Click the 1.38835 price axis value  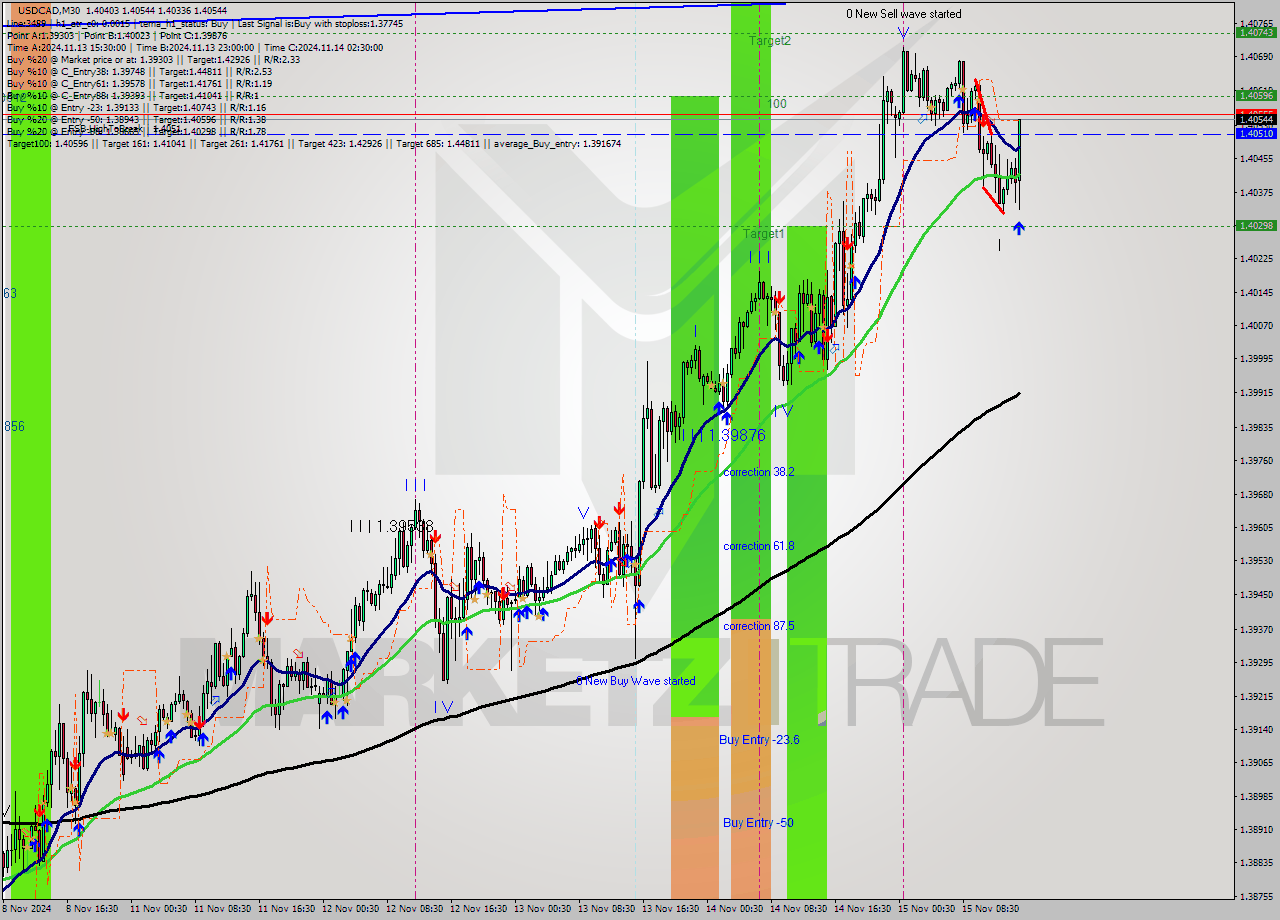1255,862
